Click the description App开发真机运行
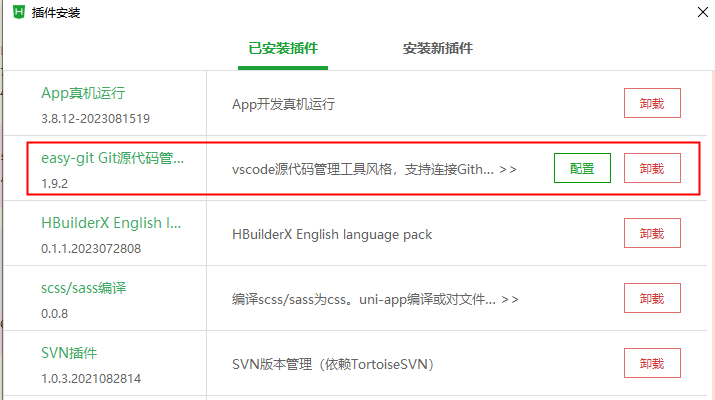715x400 pixels. (x=284, y=104)
